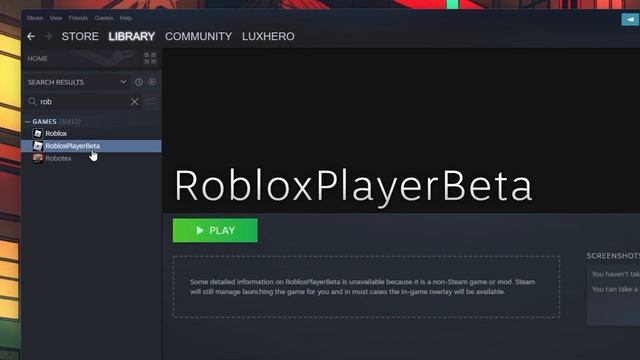Go back with the left arrow
The image size is (640, 360).
[x=31, y=36]
